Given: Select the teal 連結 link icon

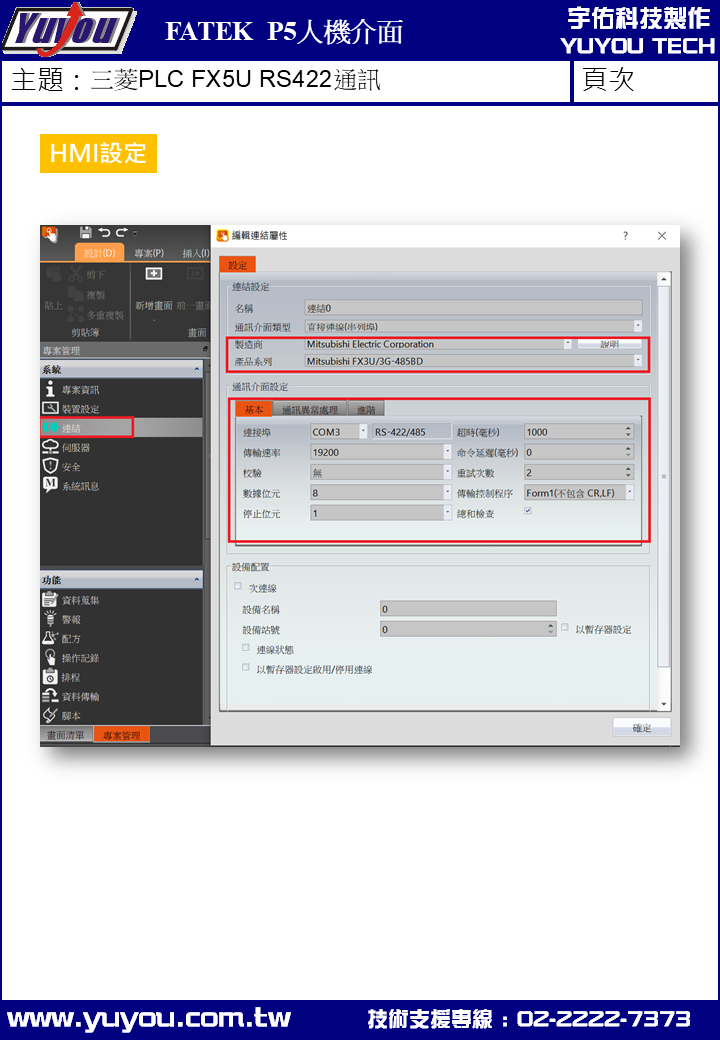Looking at the screenshot, I should coord(50,428).
